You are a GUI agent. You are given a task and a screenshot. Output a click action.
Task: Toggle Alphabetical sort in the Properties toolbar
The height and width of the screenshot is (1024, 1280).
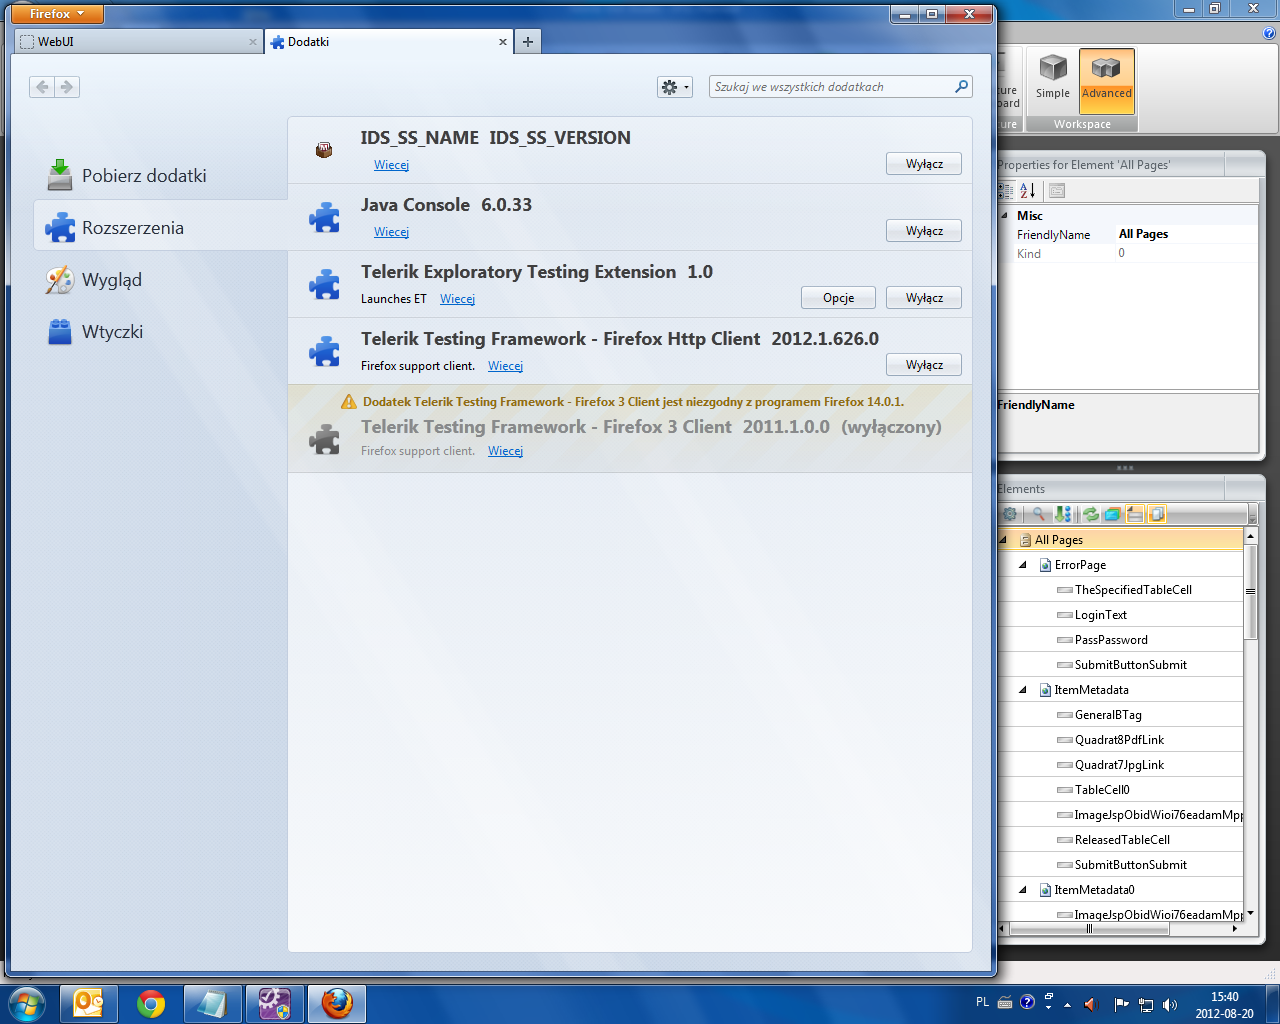tap(1027, 191)
